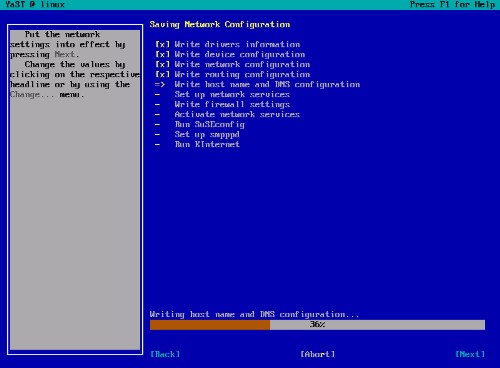The width and height of the screenshot is (500, 368).
Task: Select the 'Run KInternet' step text
Action: [x=207, y=144]
